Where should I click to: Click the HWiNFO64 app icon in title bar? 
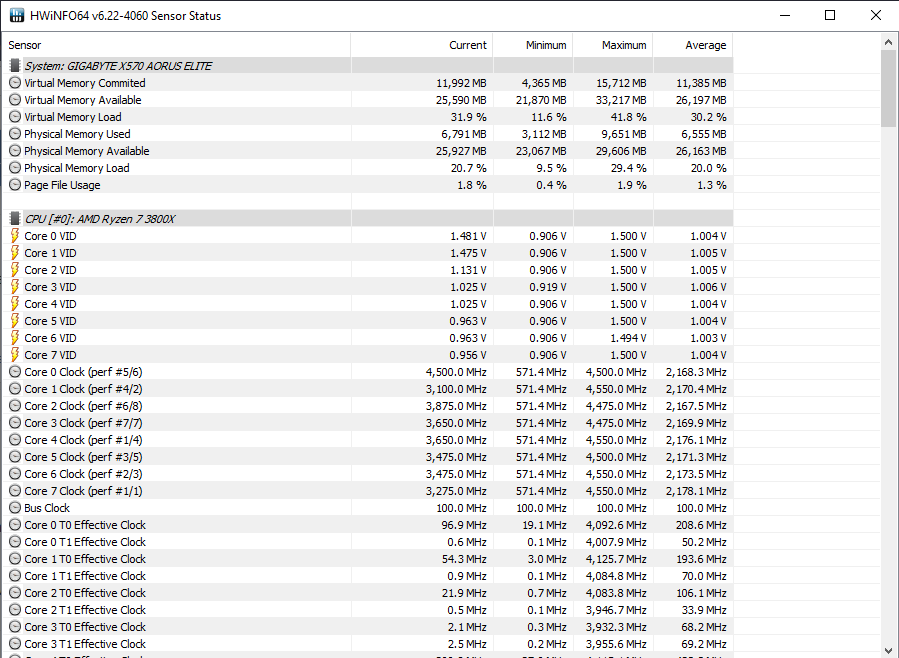point(16,15)
